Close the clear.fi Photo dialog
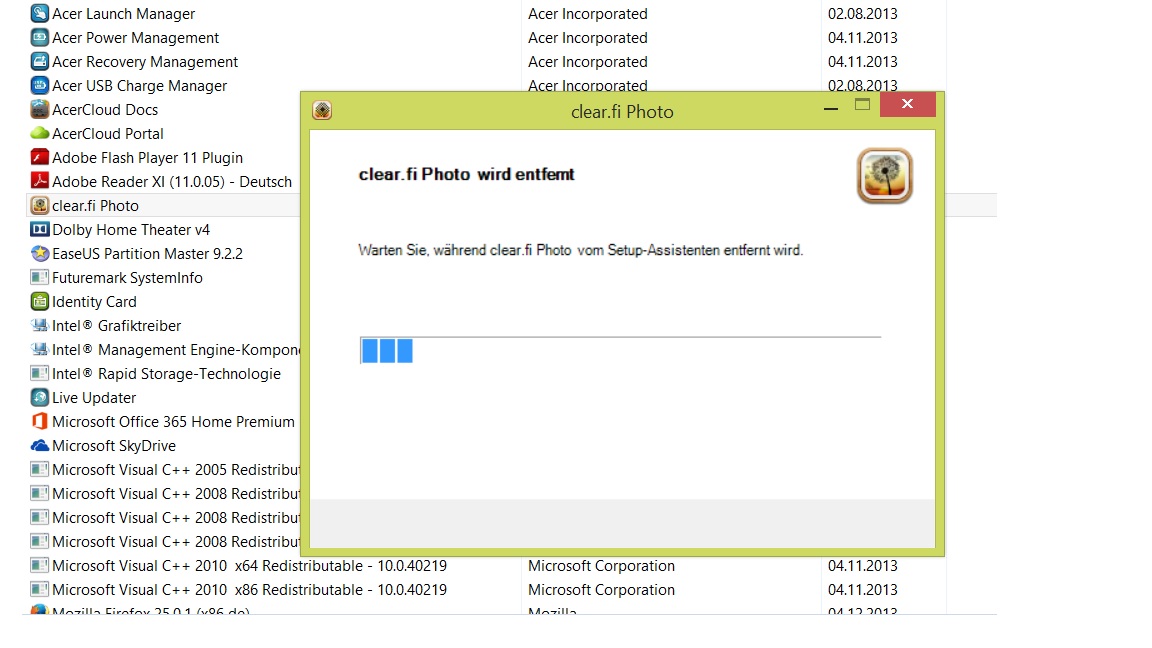Image resolution: width=1152 pixels, height=648 pixels. [907, 104]
